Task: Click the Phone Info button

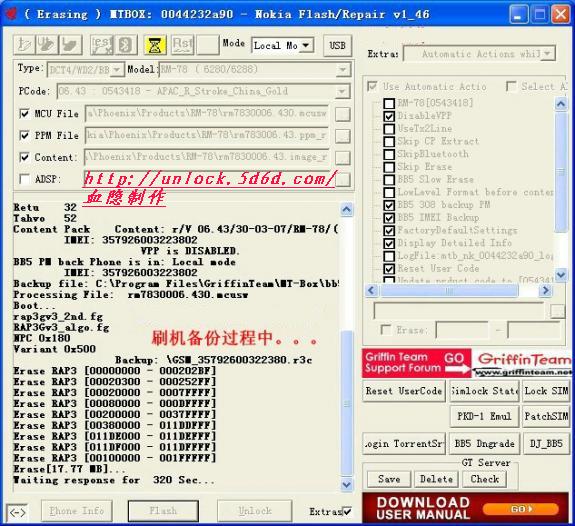Action: 77,511
